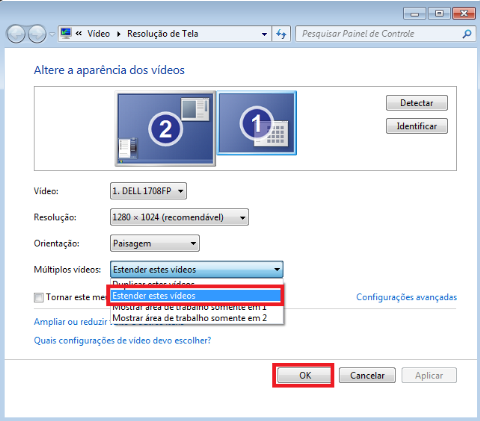This screenshot has width=480, height=421.
Task: Click the Control Panel monitor icon in address bar
Action: pos(66,33)
